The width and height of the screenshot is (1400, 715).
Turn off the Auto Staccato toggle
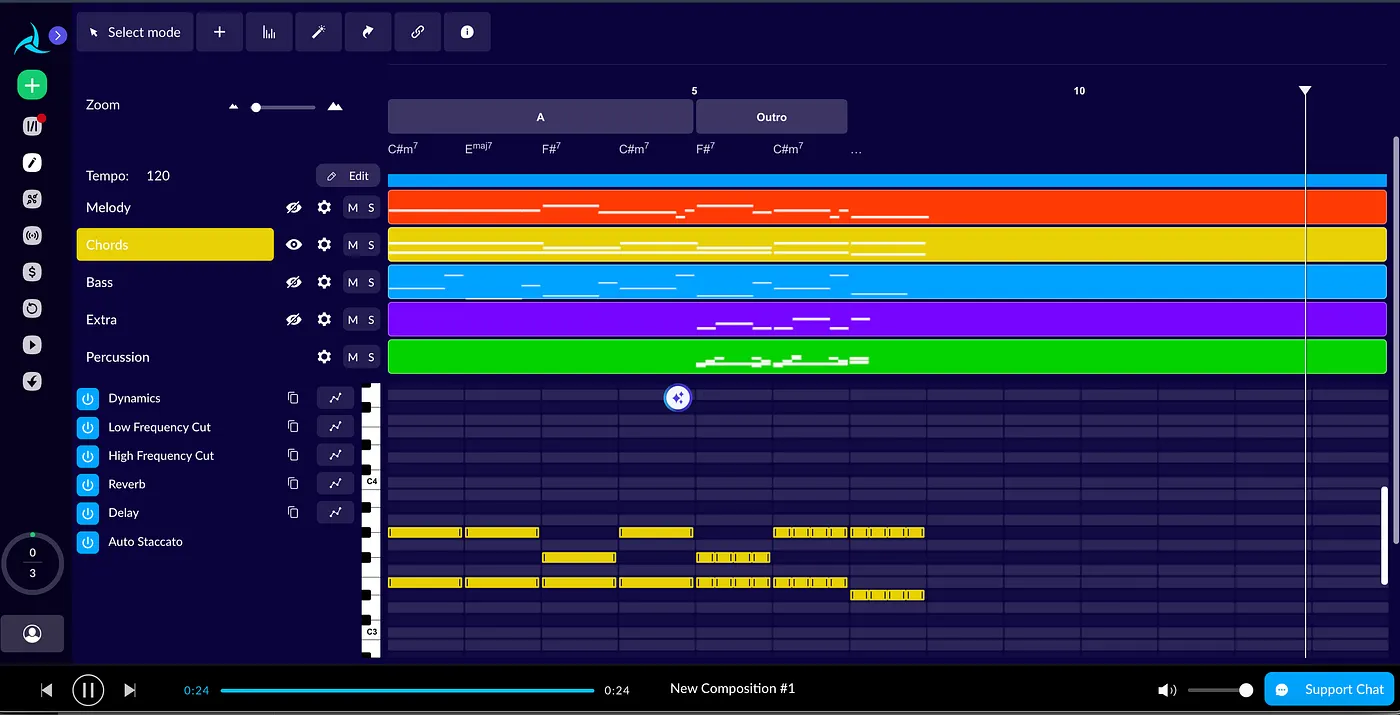tap(88, 542)
